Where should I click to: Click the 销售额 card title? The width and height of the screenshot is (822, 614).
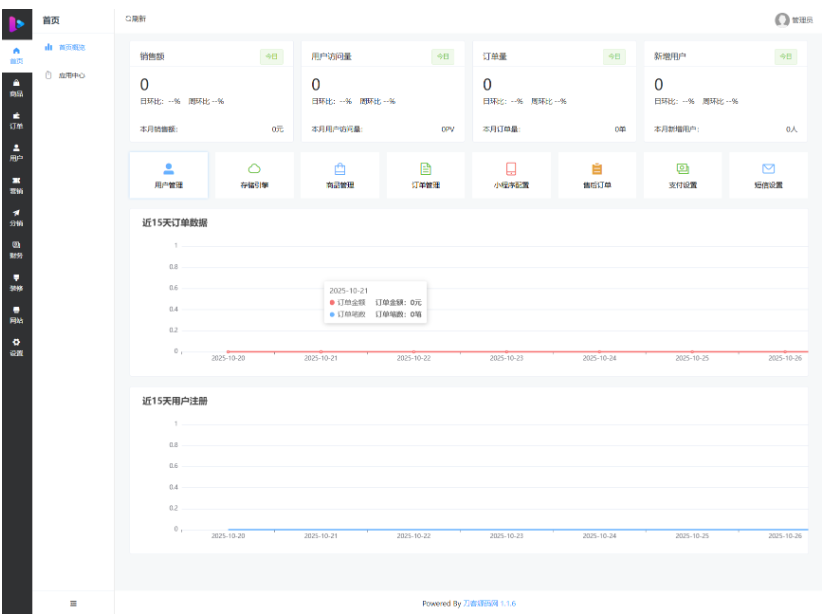[x=152, y=57]
